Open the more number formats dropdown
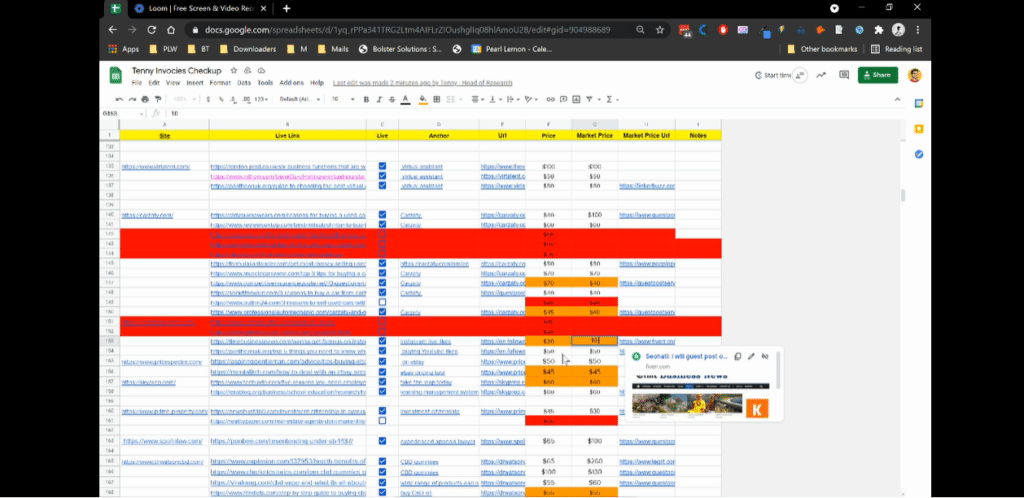The image size is (1024, 498). (261, 99)
